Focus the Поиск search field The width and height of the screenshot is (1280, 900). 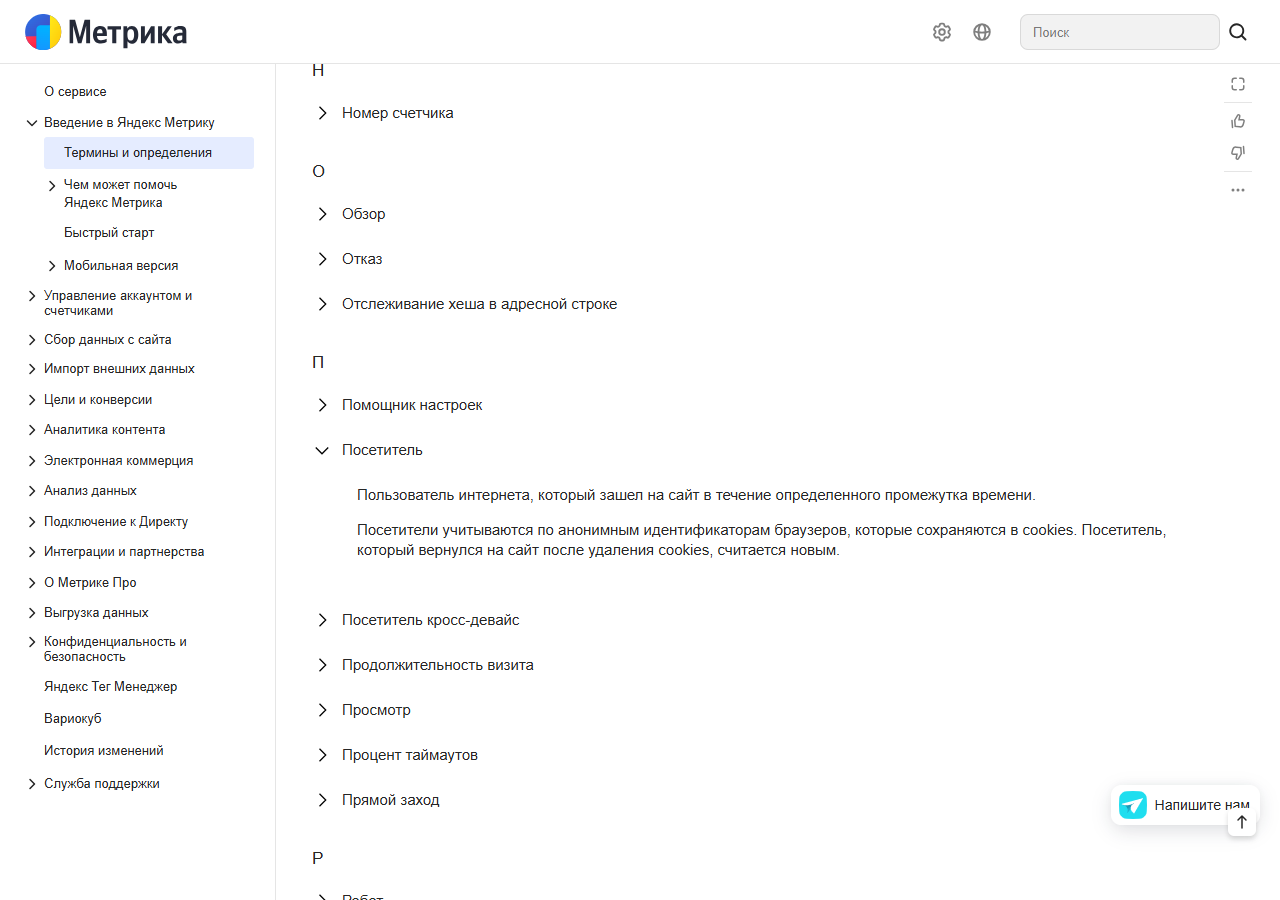pos(1120,32)
